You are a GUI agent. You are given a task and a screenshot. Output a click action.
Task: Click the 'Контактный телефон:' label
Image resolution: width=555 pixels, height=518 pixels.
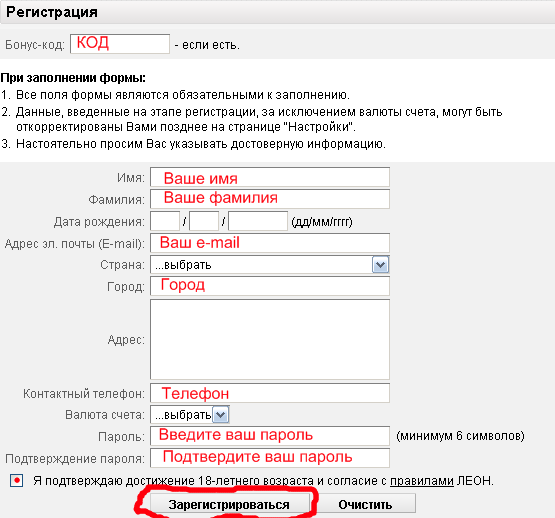84,394
